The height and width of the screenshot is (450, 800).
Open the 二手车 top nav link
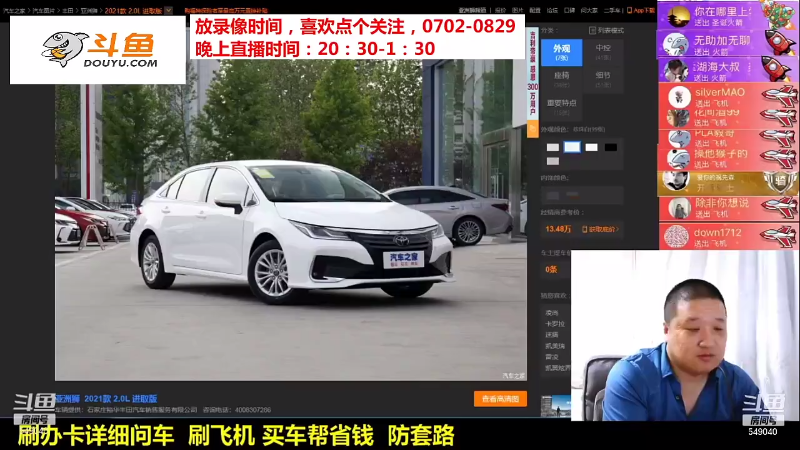coord(612,10)
